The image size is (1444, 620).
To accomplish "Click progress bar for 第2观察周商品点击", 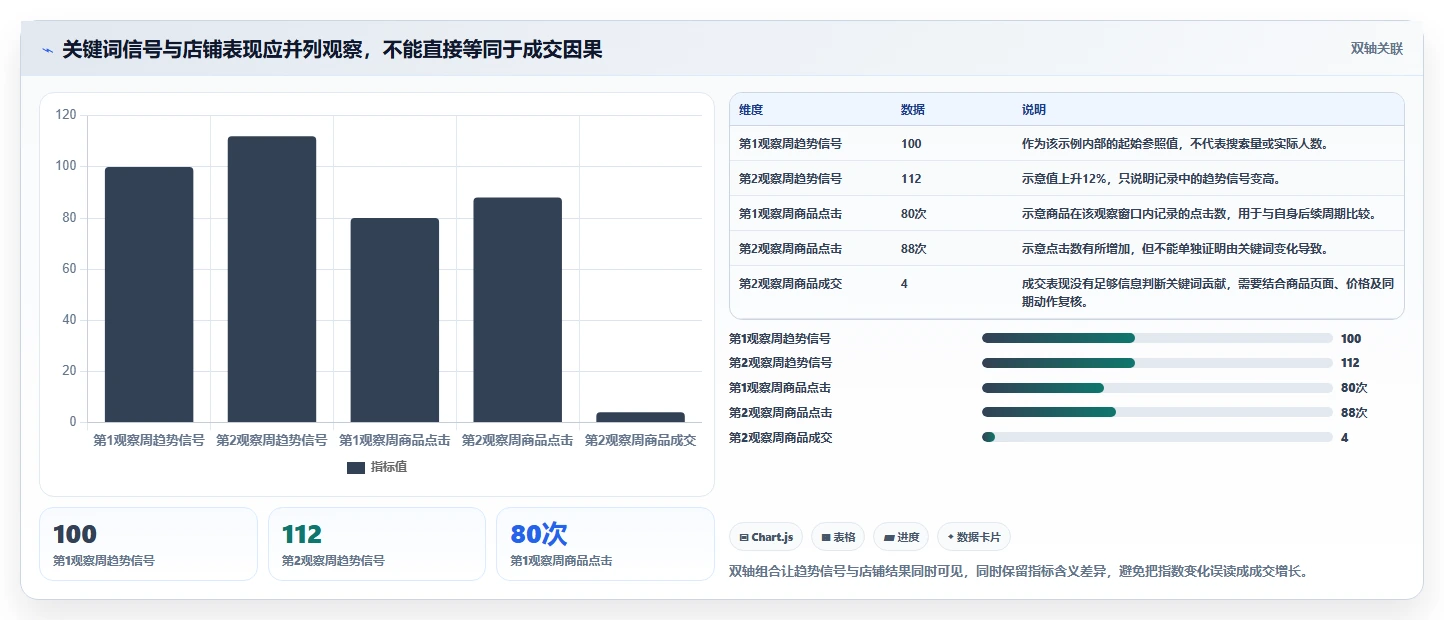I will 1157,412.
